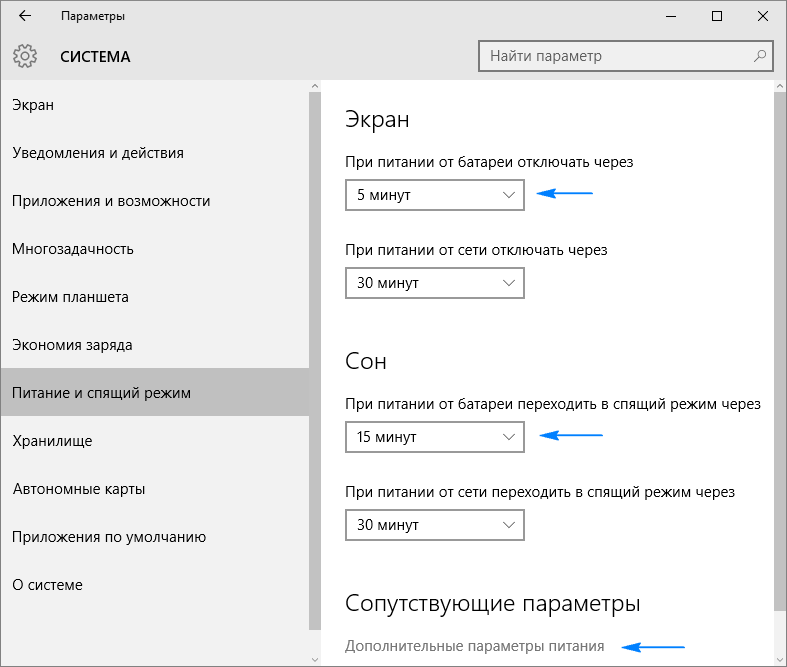Select Экран in the left sidebar
787x667 pixels.
click(33, 105)
